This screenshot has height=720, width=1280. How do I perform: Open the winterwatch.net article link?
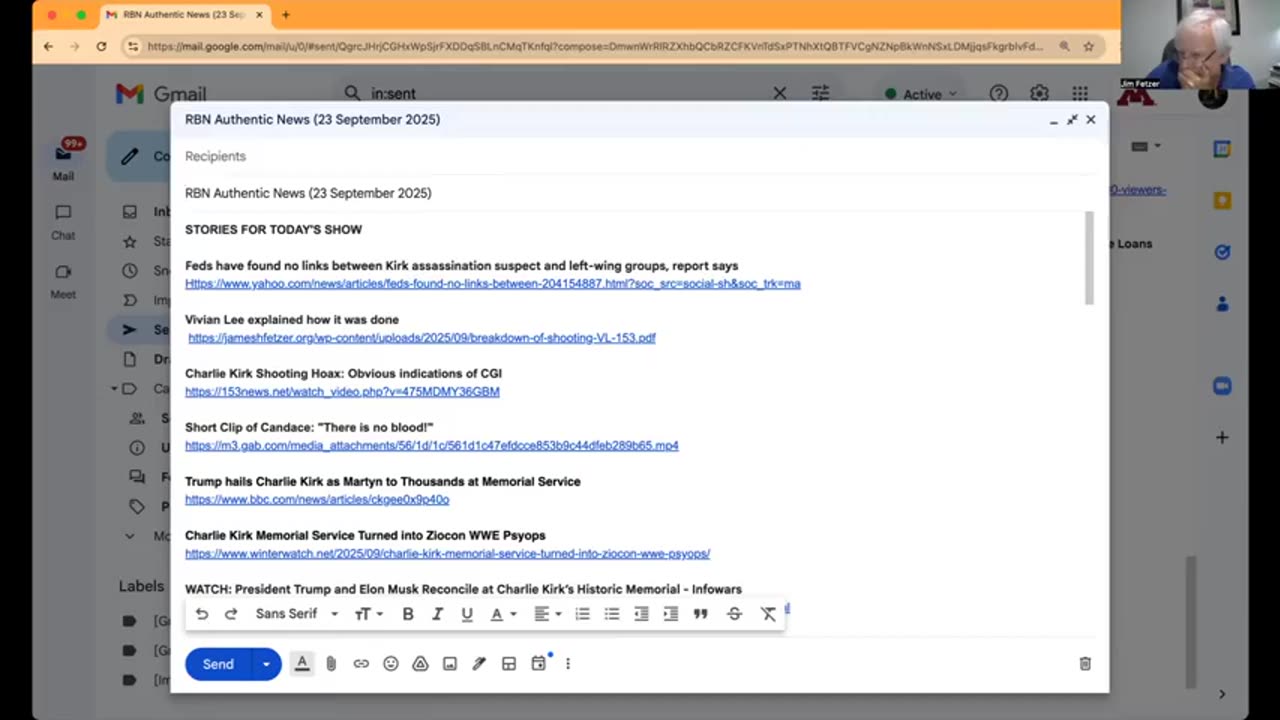[448, 554]
